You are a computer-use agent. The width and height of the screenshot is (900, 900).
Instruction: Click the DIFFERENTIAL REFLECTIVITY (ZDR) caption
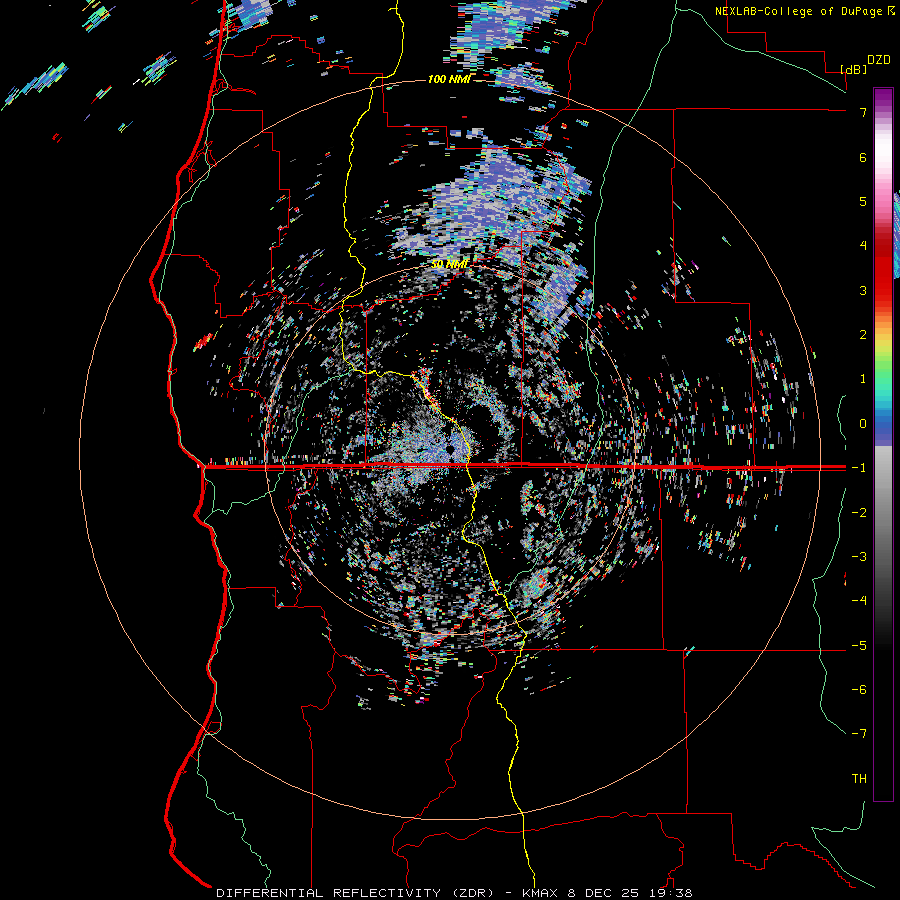click(x=355, y=893)
